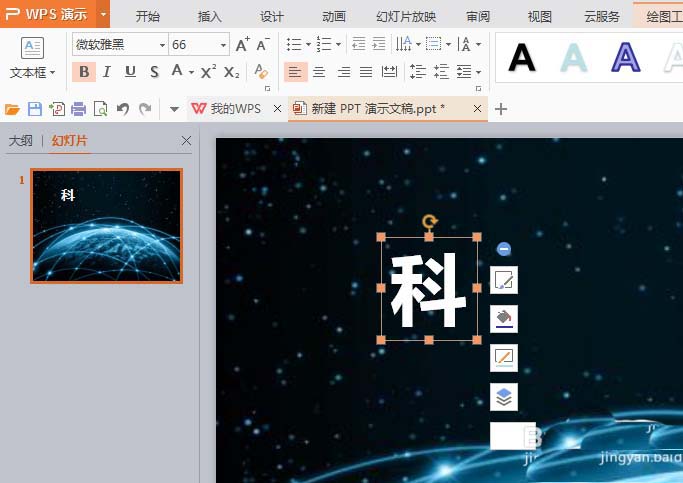Click bullet list icon
Screen dimensions: 683x483
click(294, 44)
